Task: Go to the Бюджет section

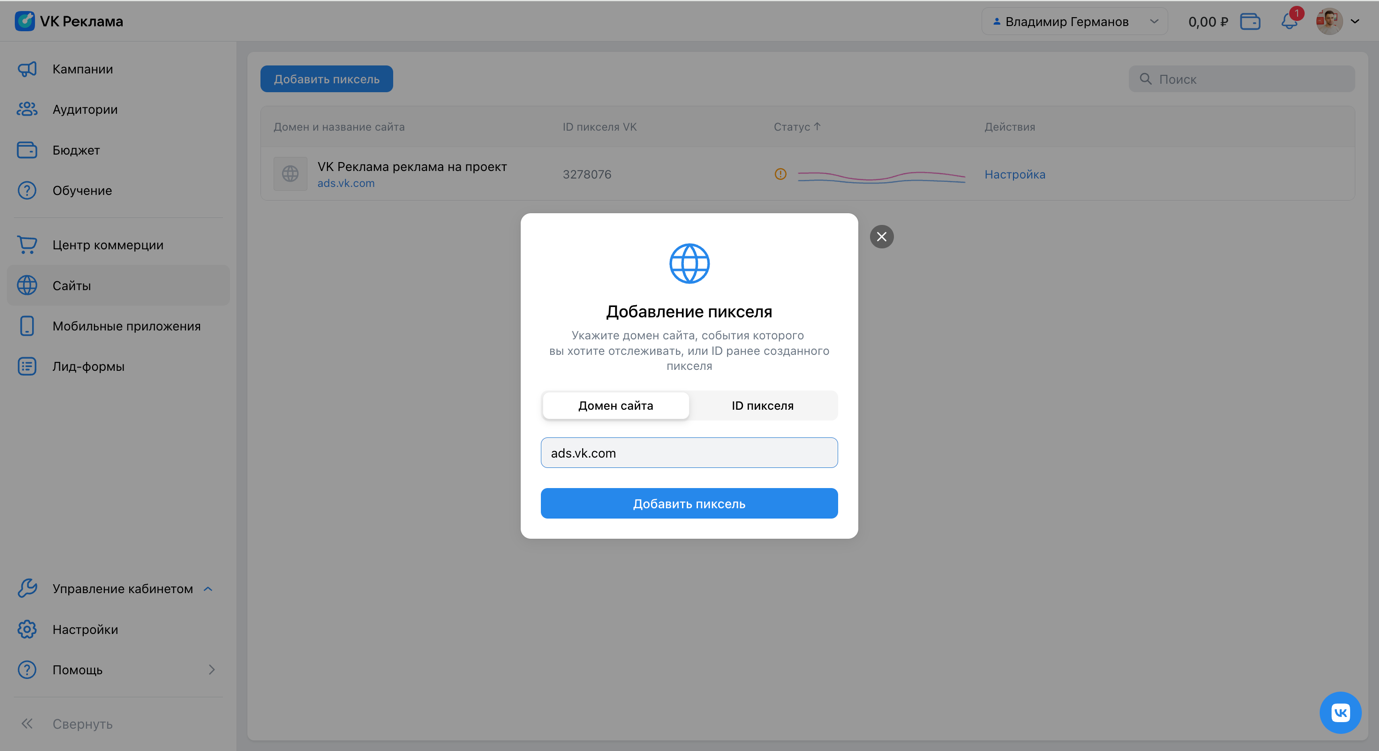Action: 76,150
